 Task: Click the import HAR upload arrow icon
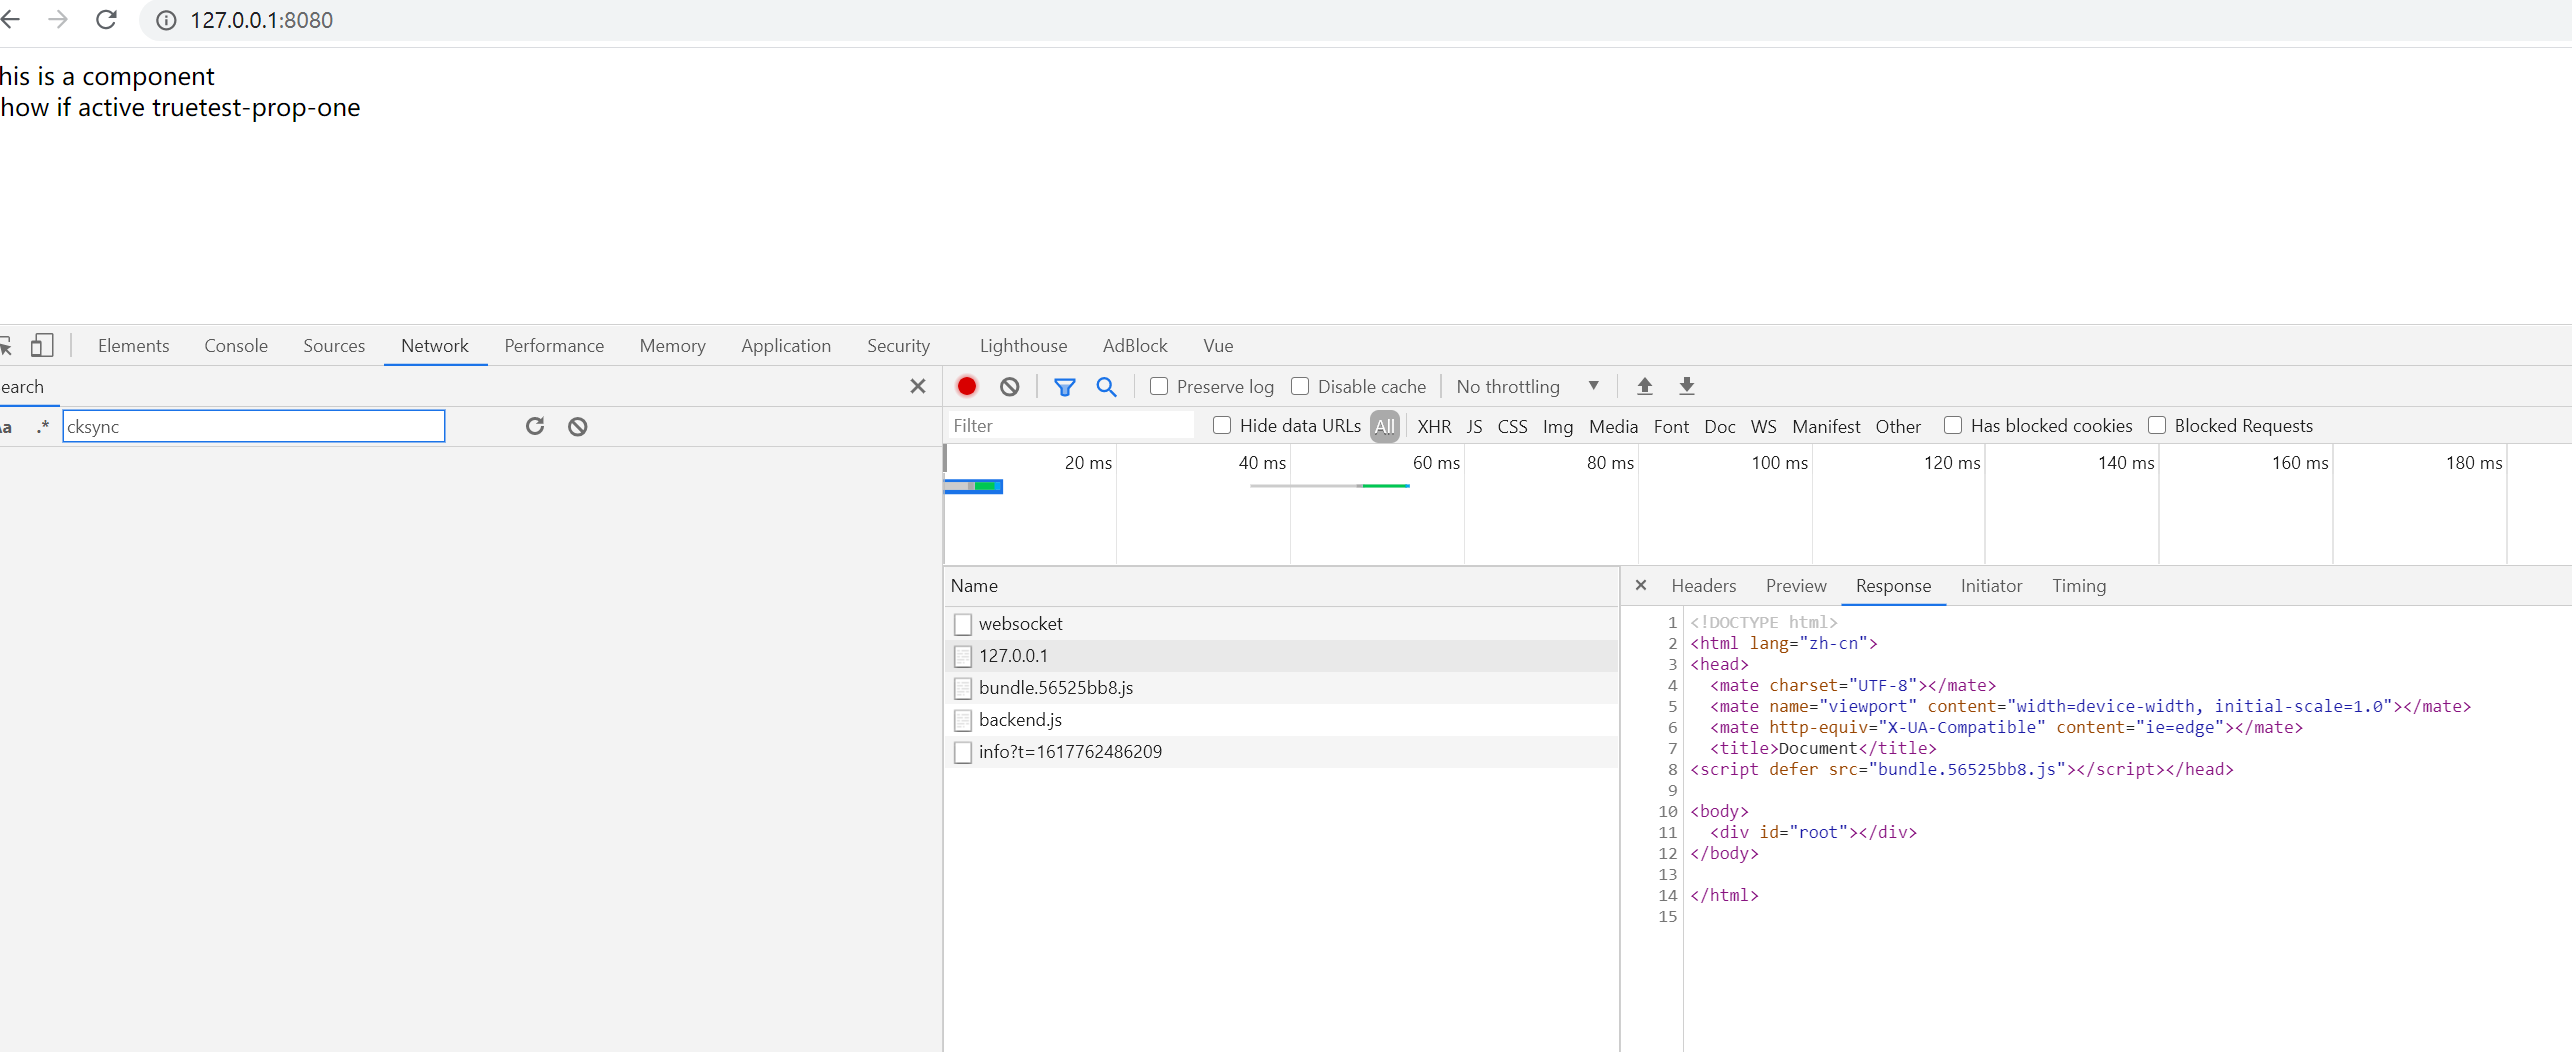click(x=1644, y=386)
